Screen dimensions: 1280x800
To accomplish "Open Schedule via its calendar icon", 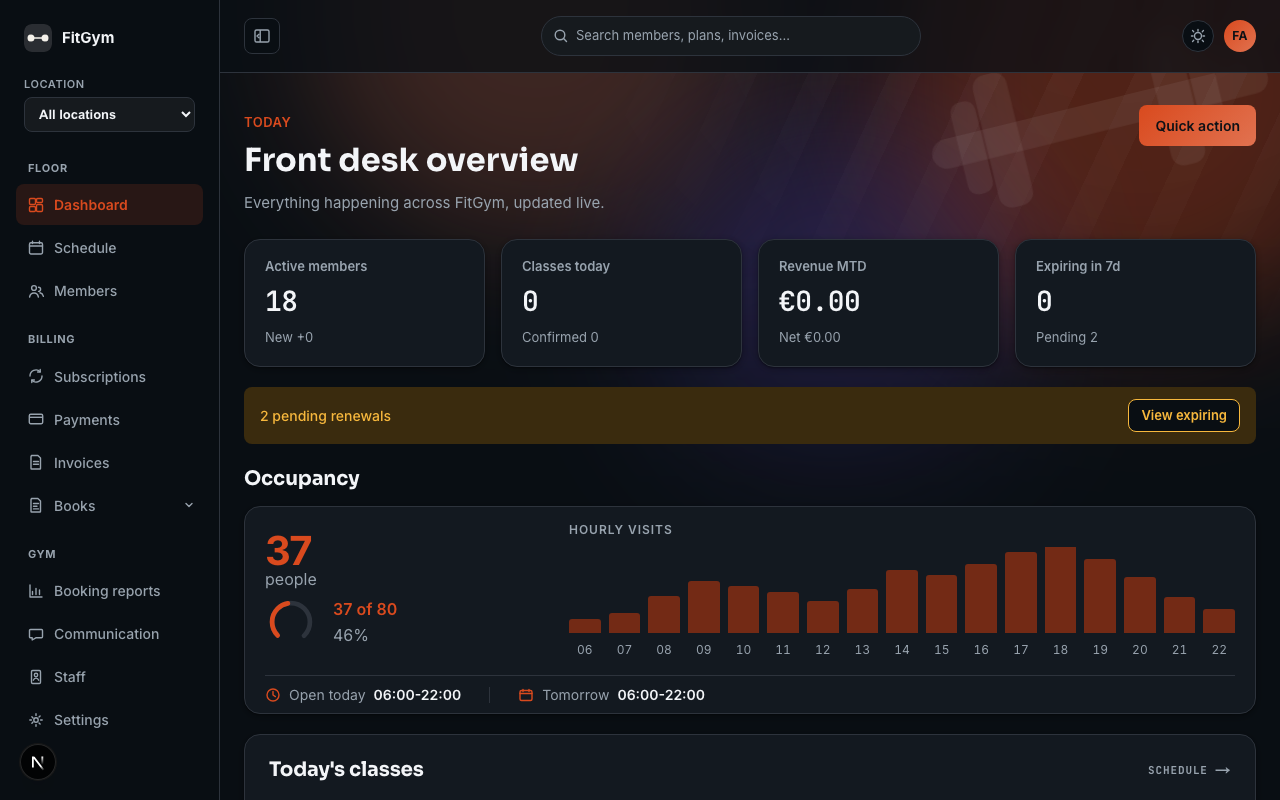I will (x=36, y=248).
